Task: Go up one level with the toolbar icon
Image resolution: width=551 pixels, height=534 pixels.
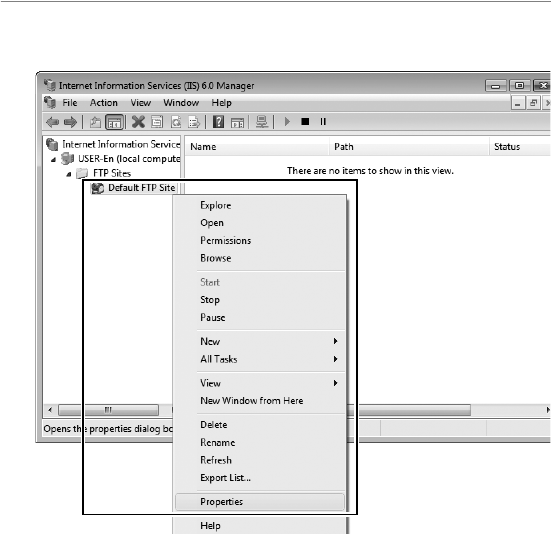Action: pos(95,122)
